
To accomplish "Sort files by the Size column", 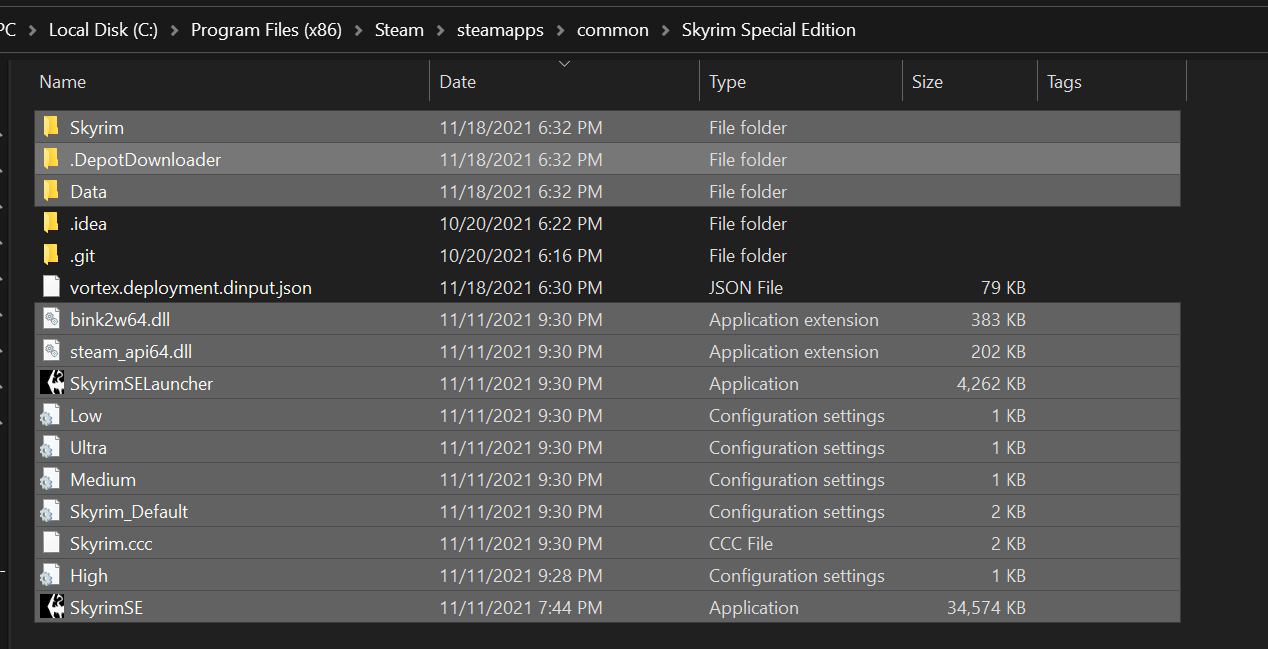I will pos(970,82).
